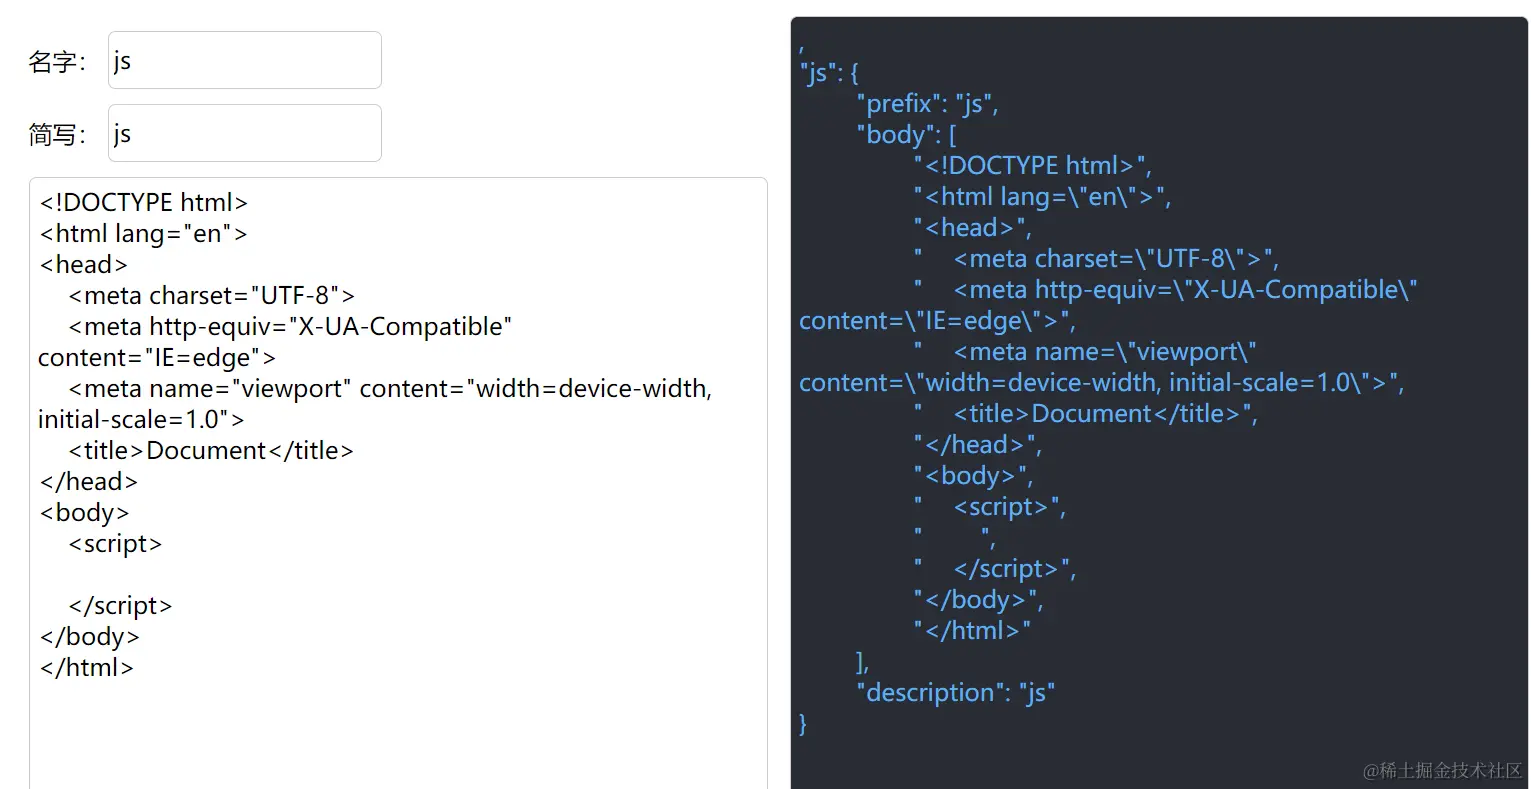The height and width of the screenshot is (789, 1531).
Task: Click the 稀土掘金技术社区 watermark
Action: click(1442, 770)
